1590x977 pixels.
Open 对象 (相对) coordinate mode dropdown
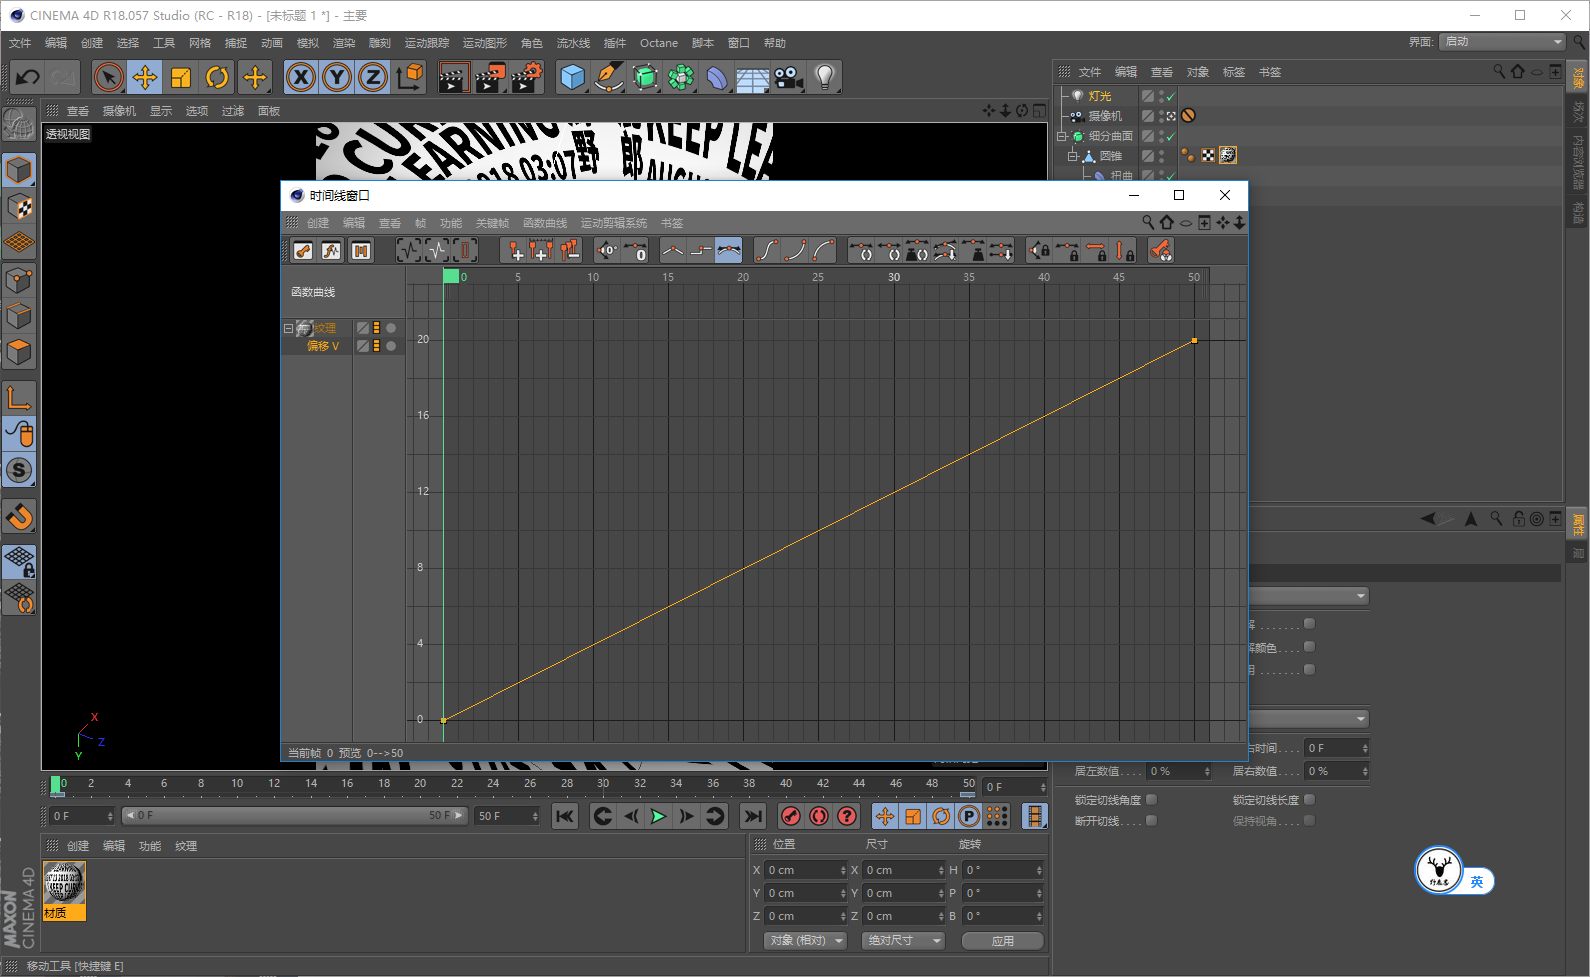tap(806, 940)
